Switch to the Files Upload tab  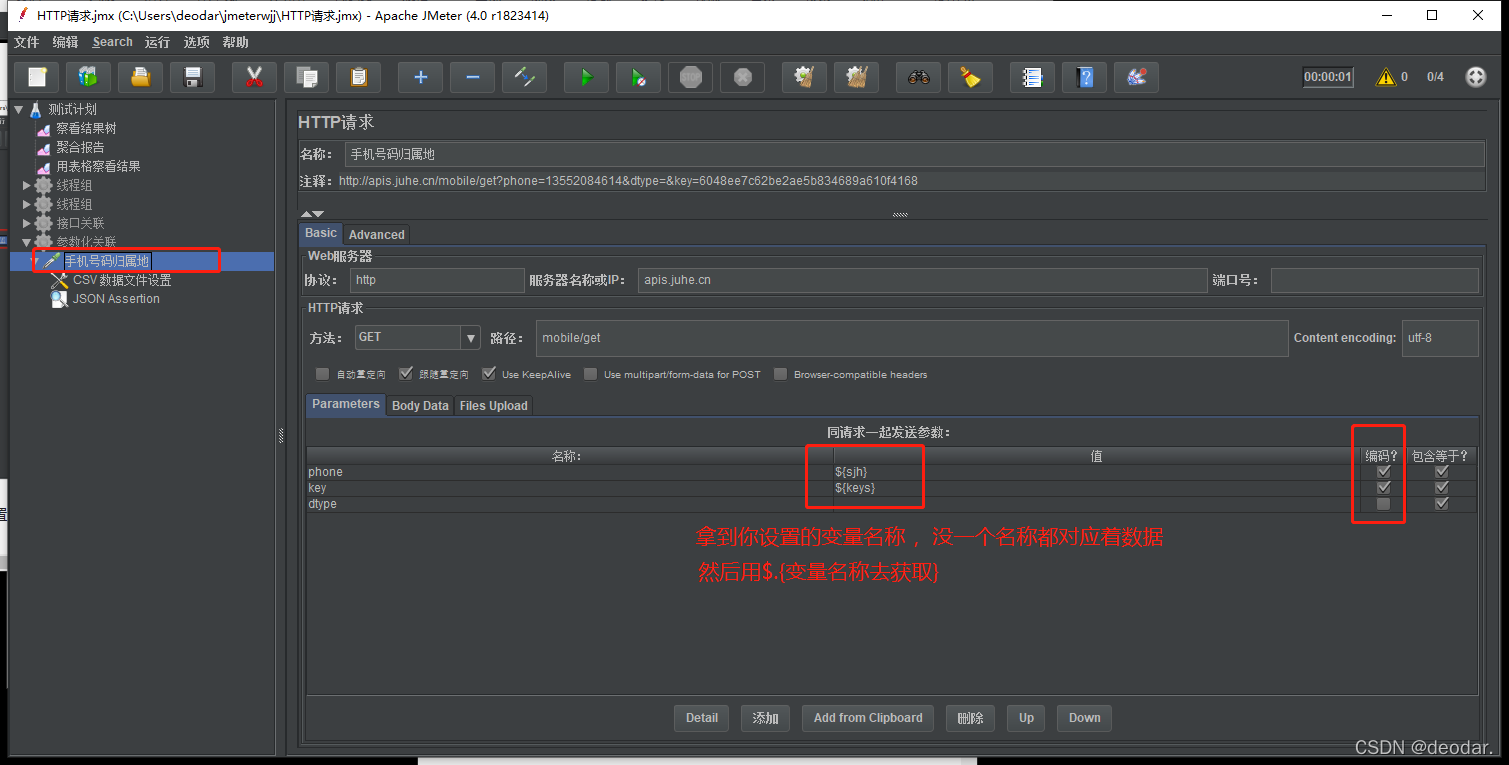pyautogui.click(x=493, y=405)
